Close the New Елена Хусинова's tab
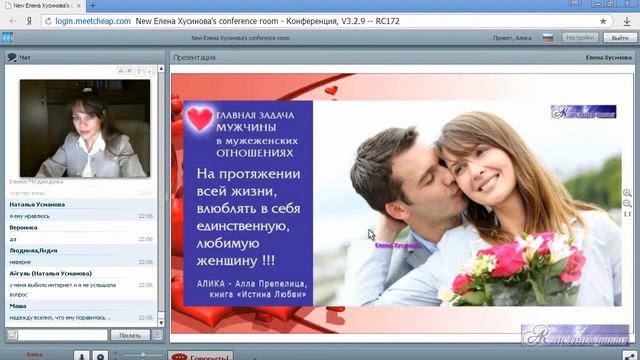This screenshot has width=640, height=360. click(79, 6)
